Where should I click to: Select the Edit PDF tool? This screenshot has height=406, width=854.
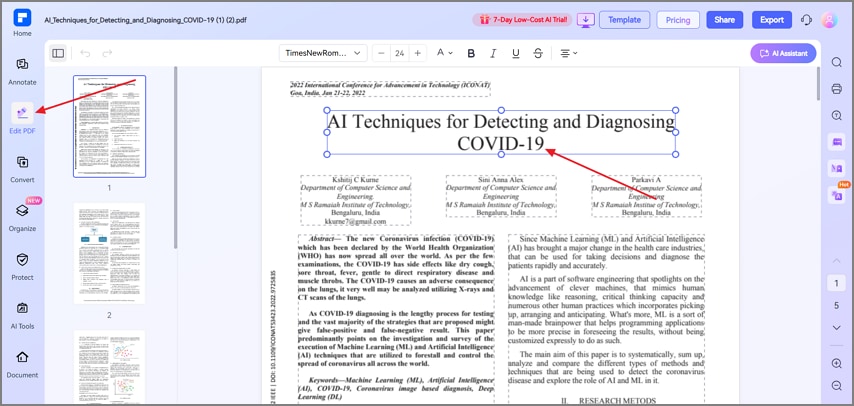[x=22, y=119]
